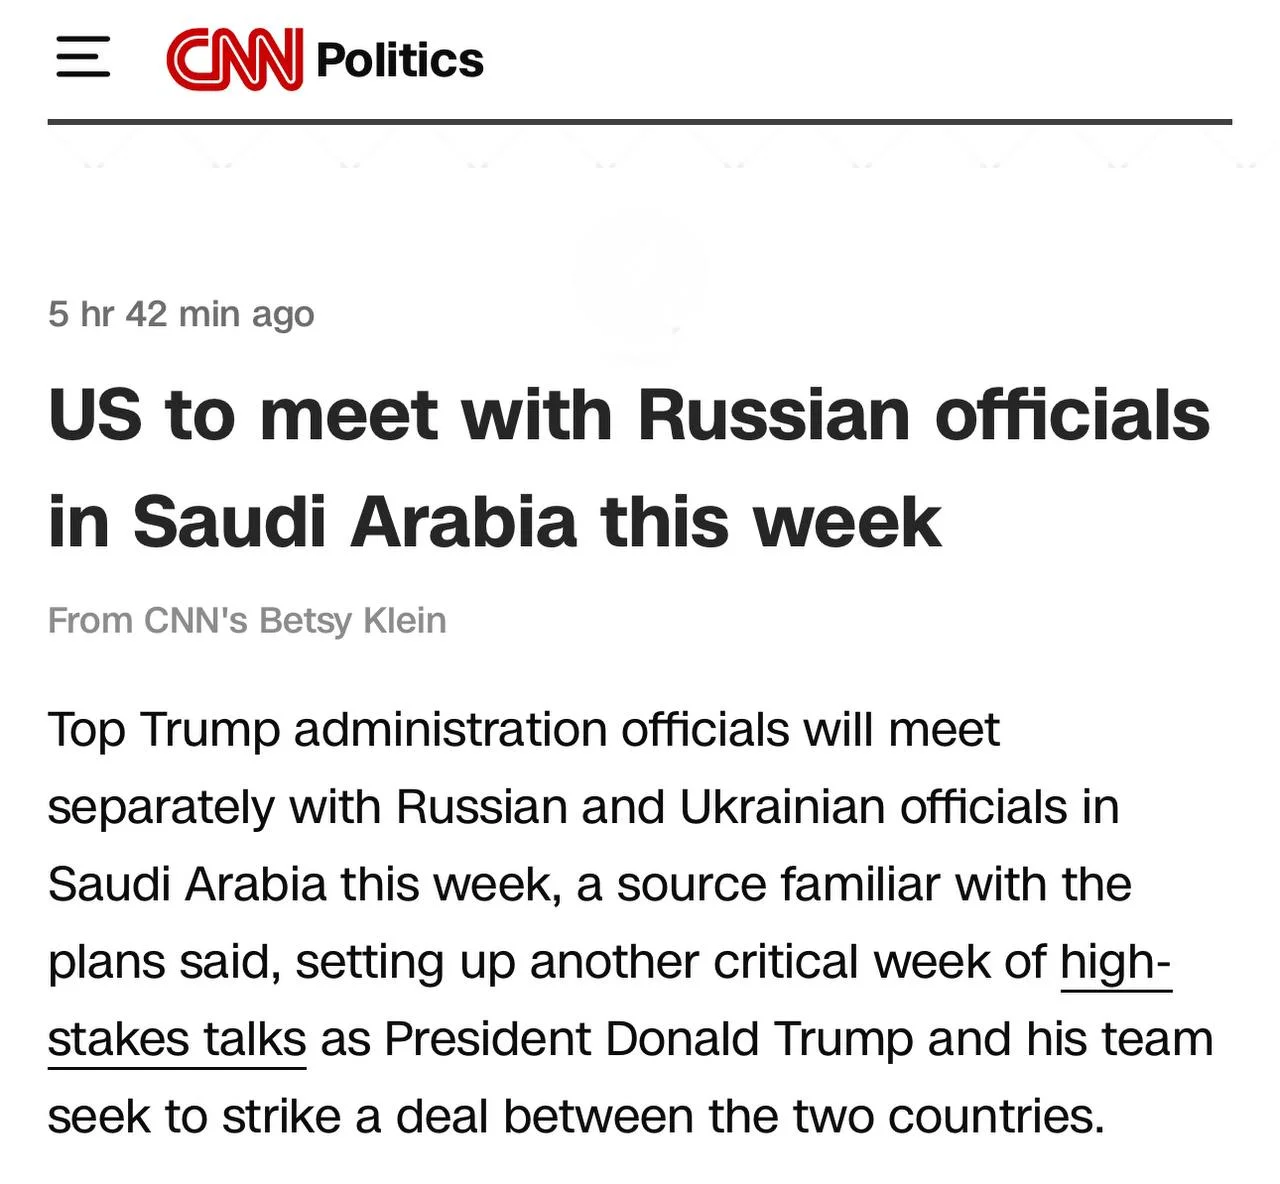Click the dark header divider line
Screen dimensions: 1280x1184
(x=640, y=122)
